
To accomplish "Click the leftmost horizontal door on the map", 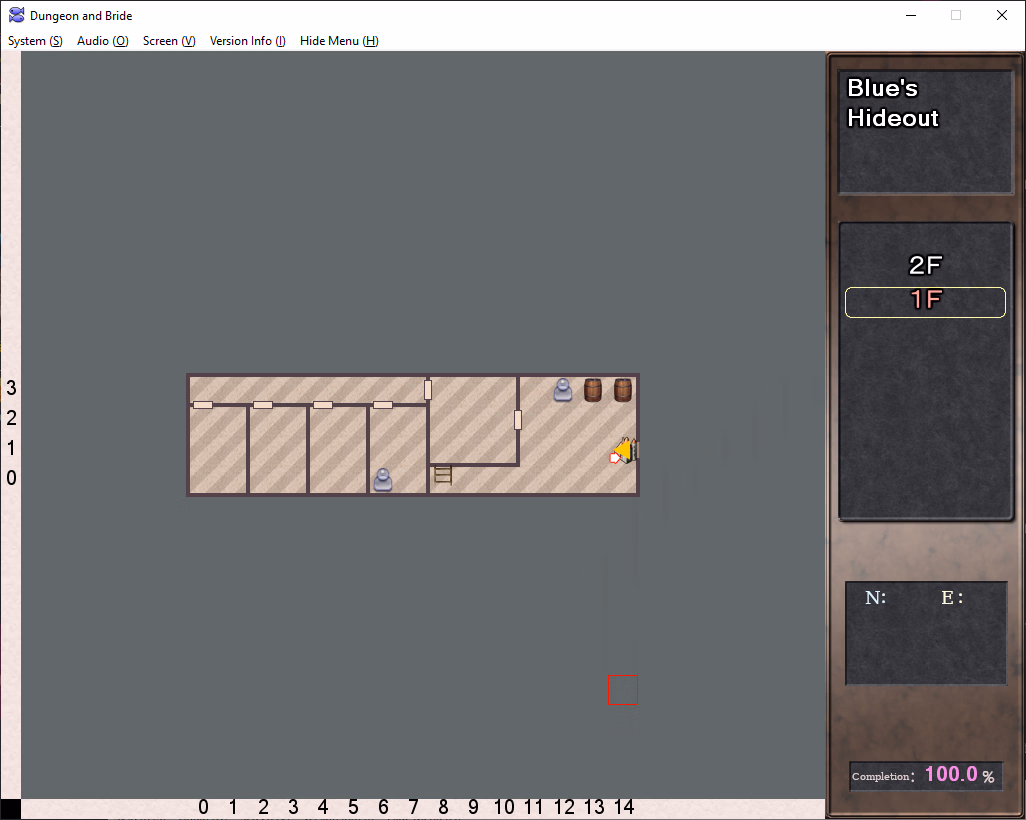I will pyautogui.click(x=203, y=405).
